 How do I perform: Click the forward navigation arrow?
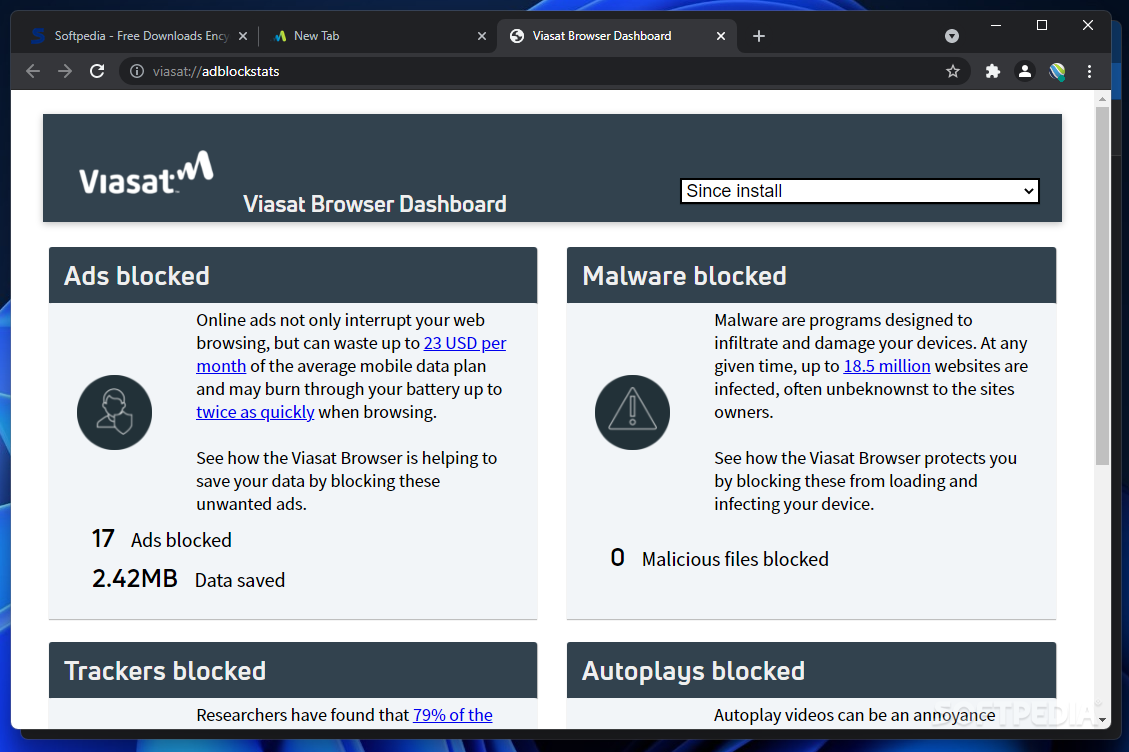[65, 71]
